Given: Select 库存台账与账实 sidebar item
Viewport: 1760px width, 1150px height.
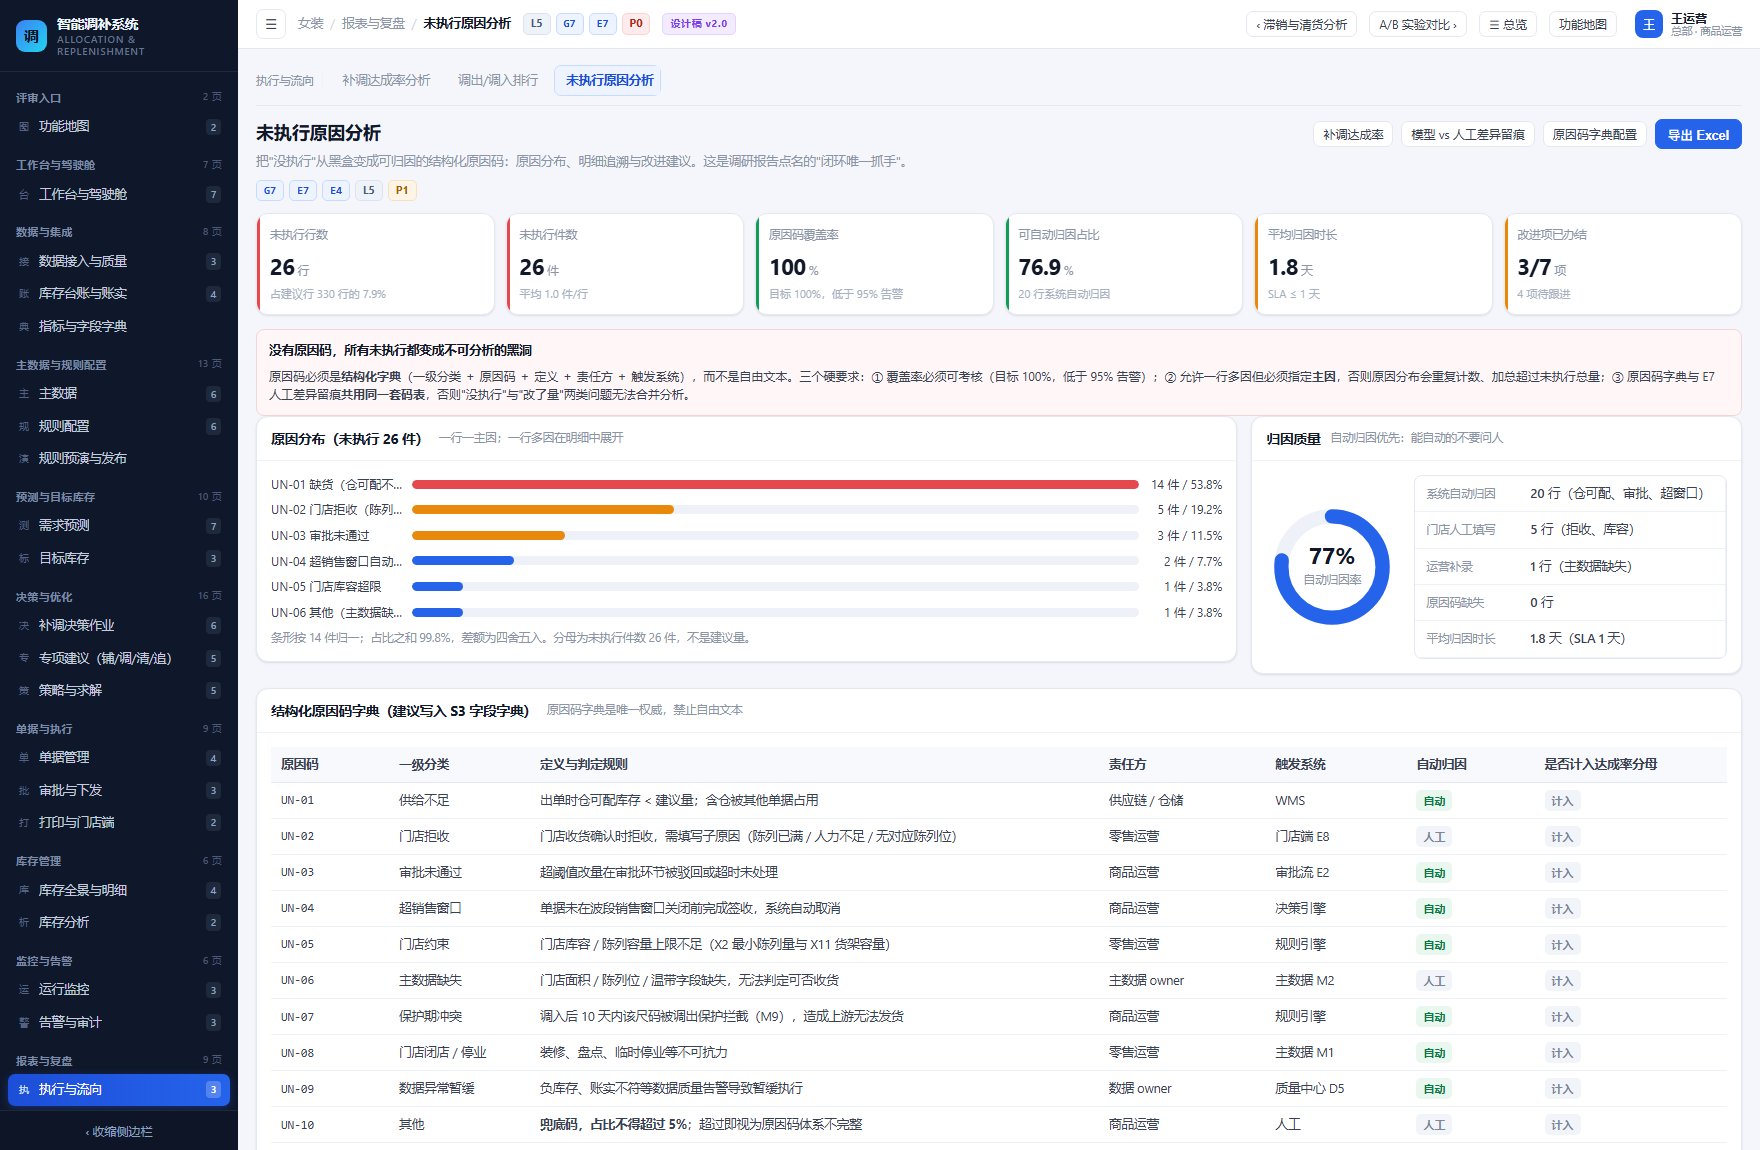Looking at the screenshot, I should (119, 294).
